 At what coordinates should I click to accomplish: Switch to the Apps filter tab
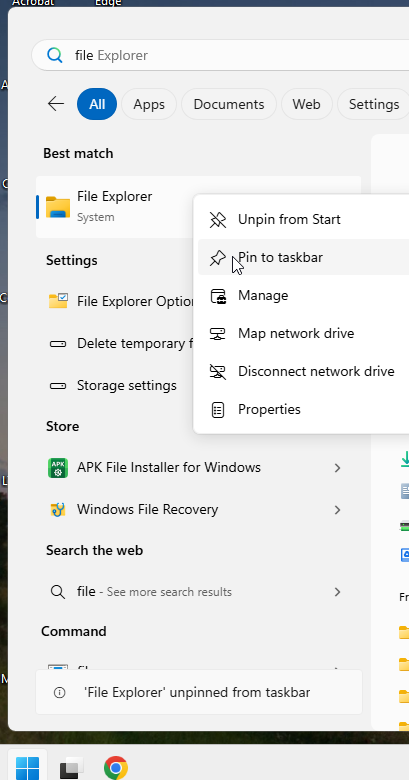click(x=149, y=104)
